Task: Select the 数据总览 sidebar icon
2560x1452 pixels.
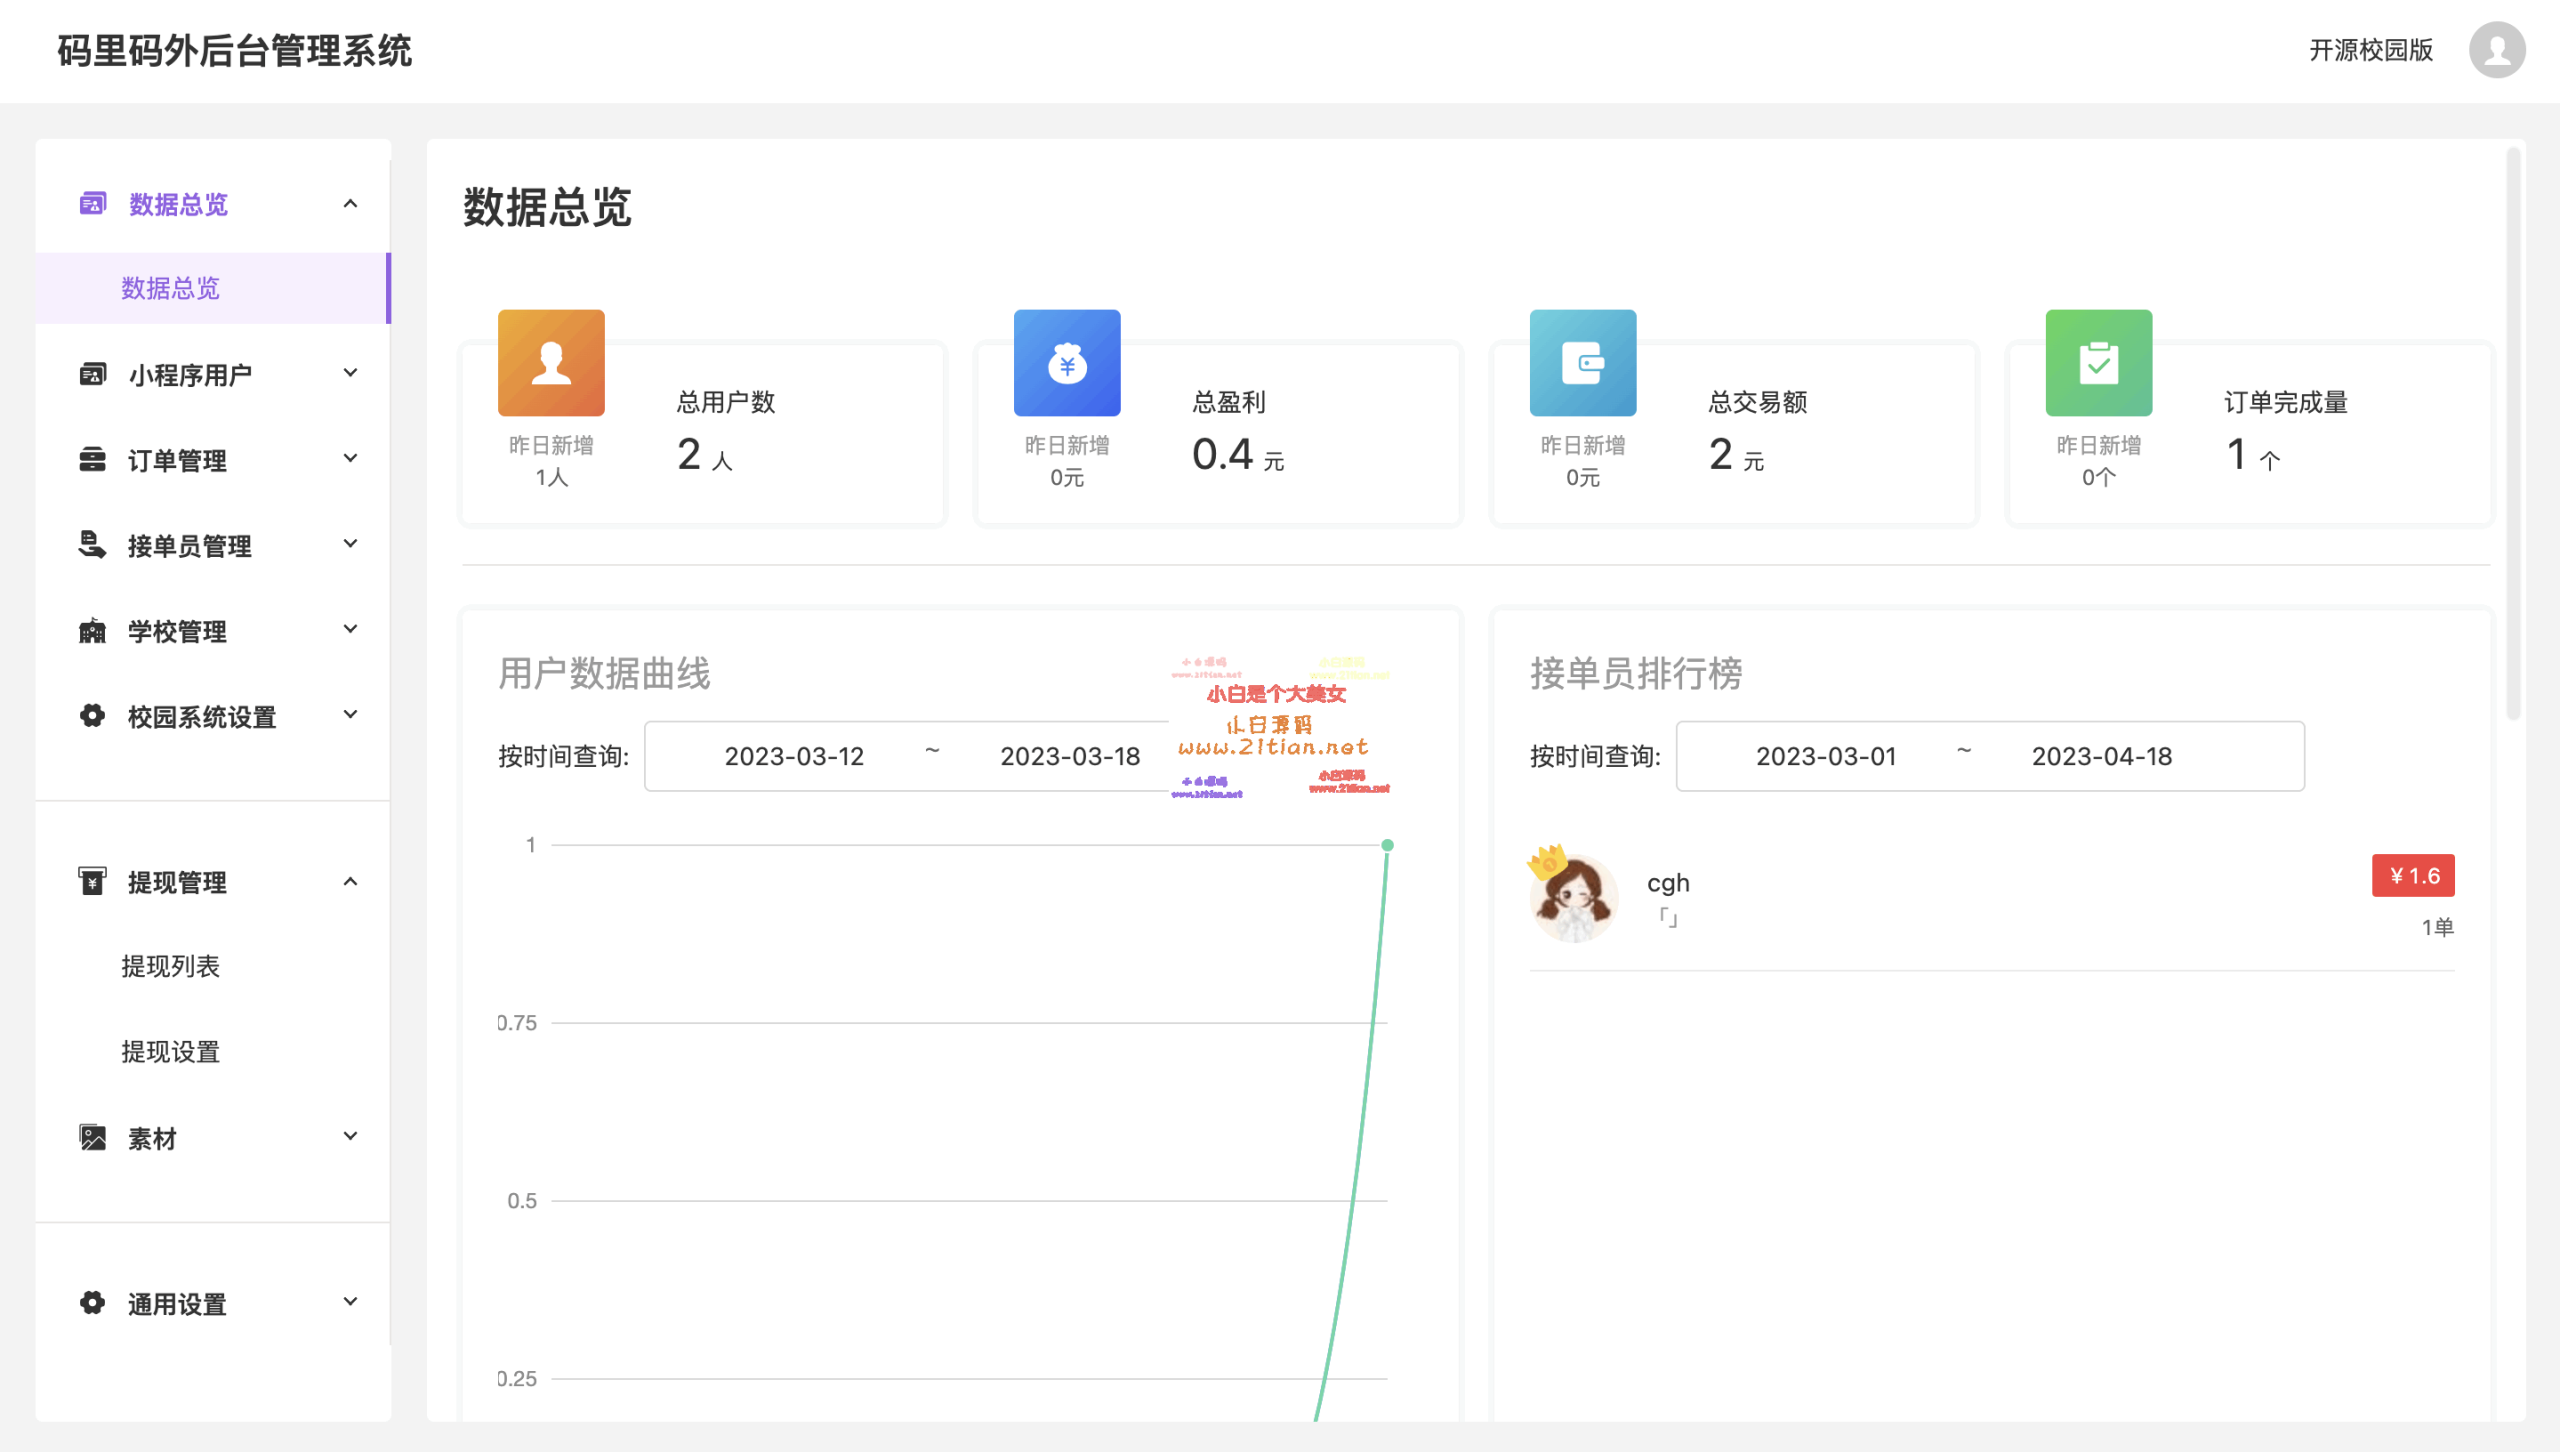Action: [91, 204]
